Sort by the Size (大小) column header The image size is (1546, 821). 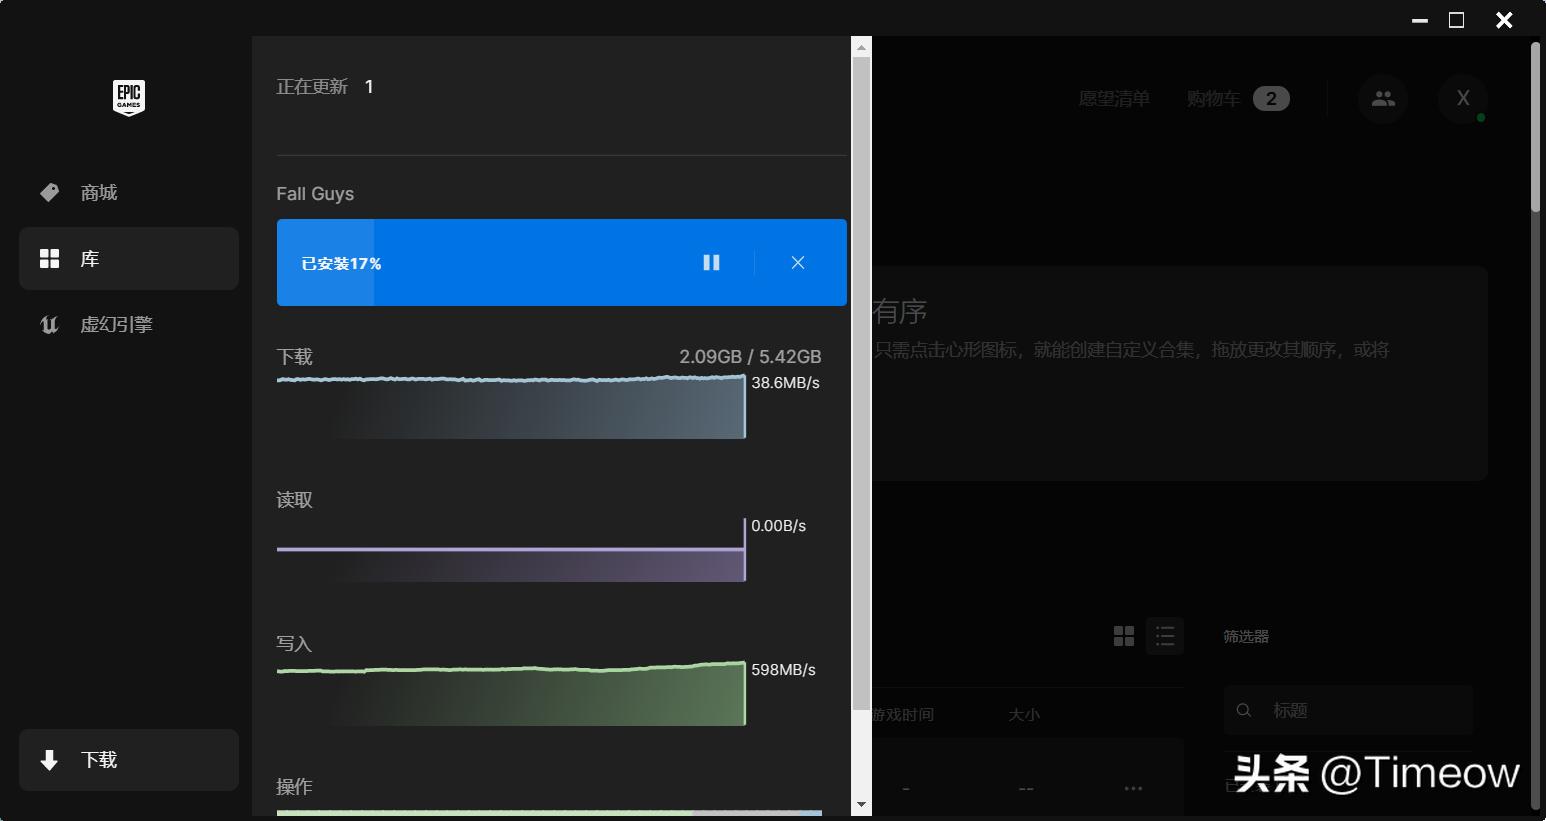click(1023, 715)
